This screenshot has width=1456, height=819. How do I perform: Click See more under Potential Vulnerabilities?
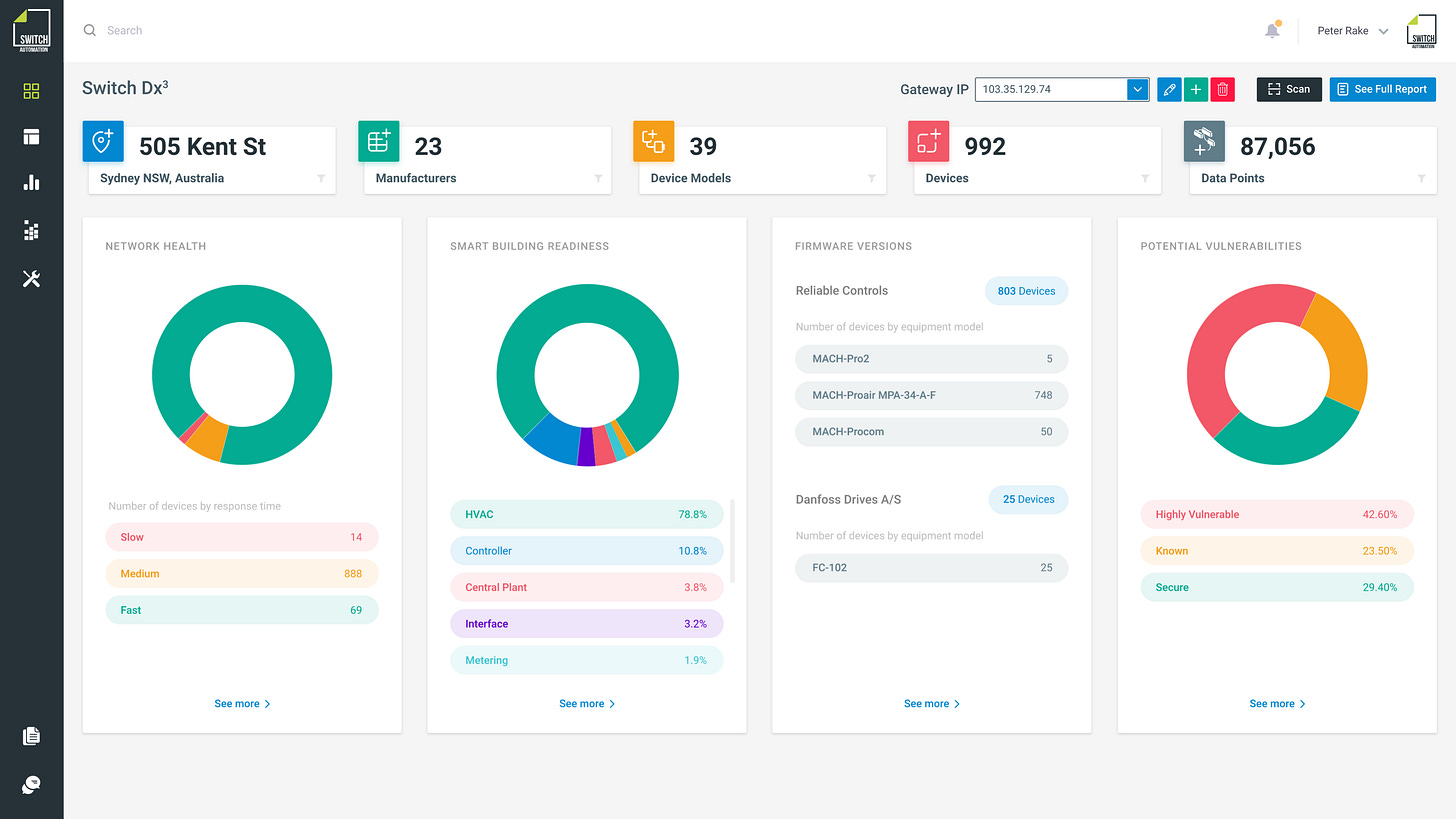1277,704
